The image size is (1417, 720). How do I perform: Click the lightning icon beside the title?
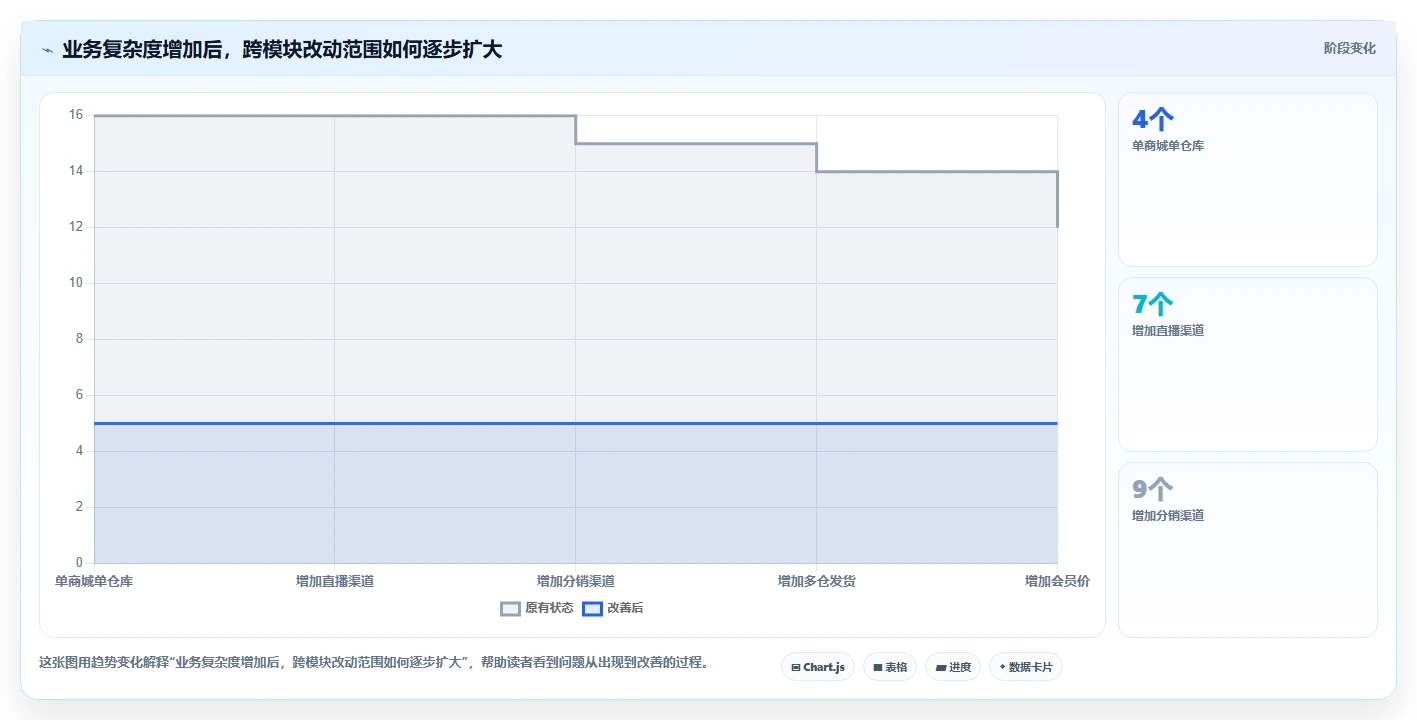pos(47,50)
